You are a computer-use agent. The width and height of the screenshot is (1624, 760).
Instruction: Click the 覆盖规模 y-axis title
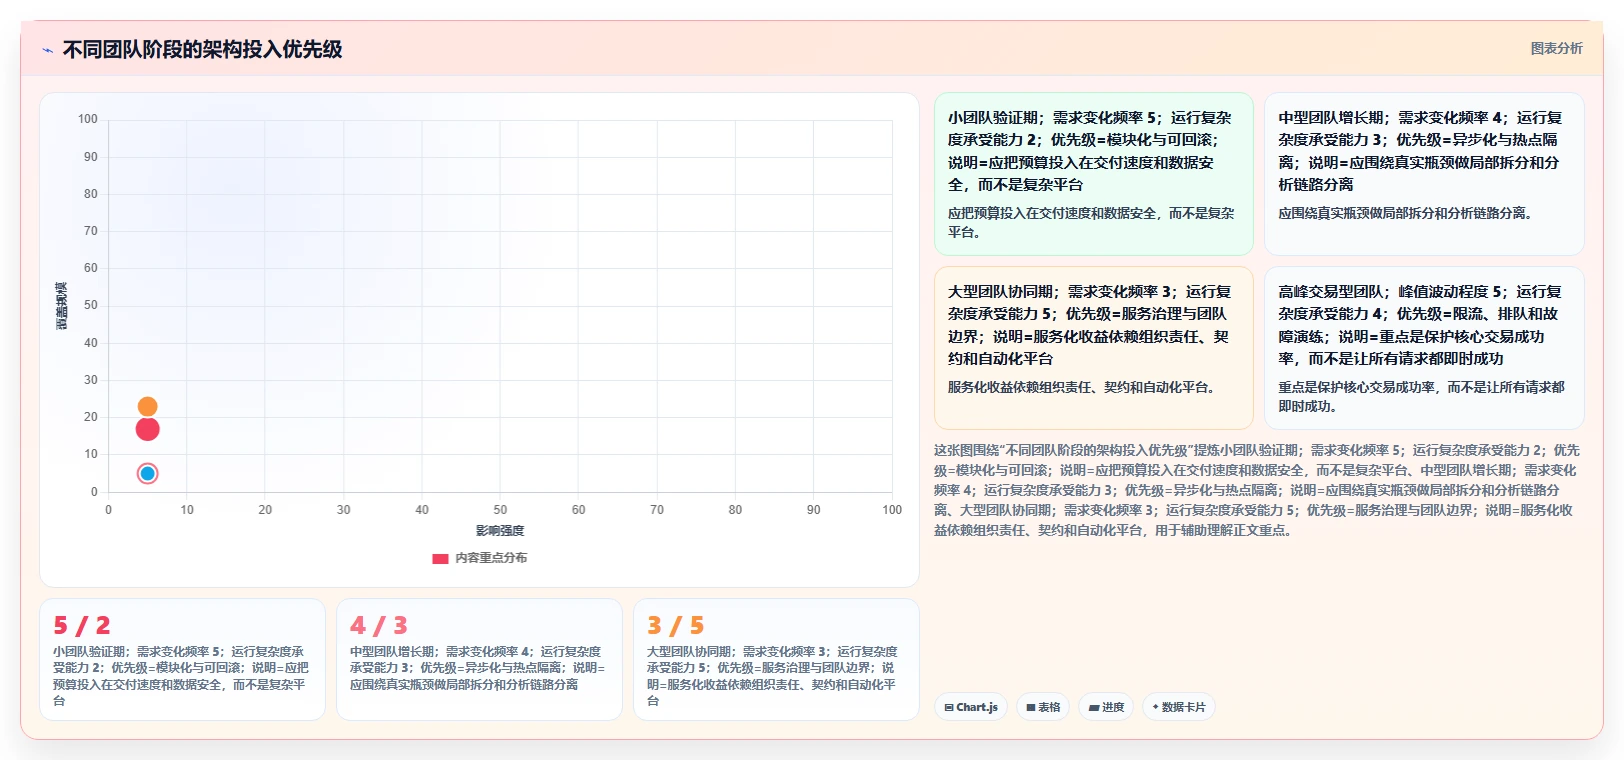(x=61, y=306)
